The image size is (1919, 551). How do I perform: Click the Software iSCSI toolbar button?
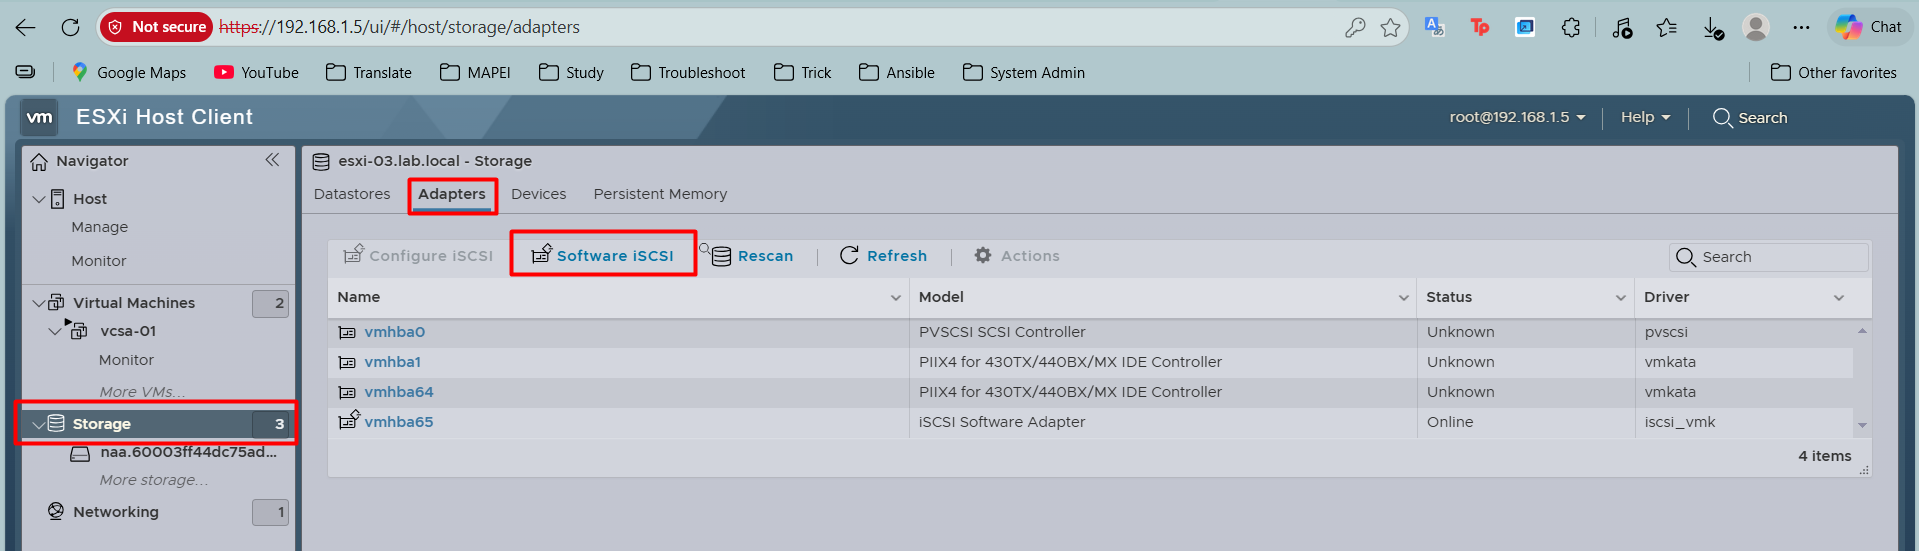[603, 255]
